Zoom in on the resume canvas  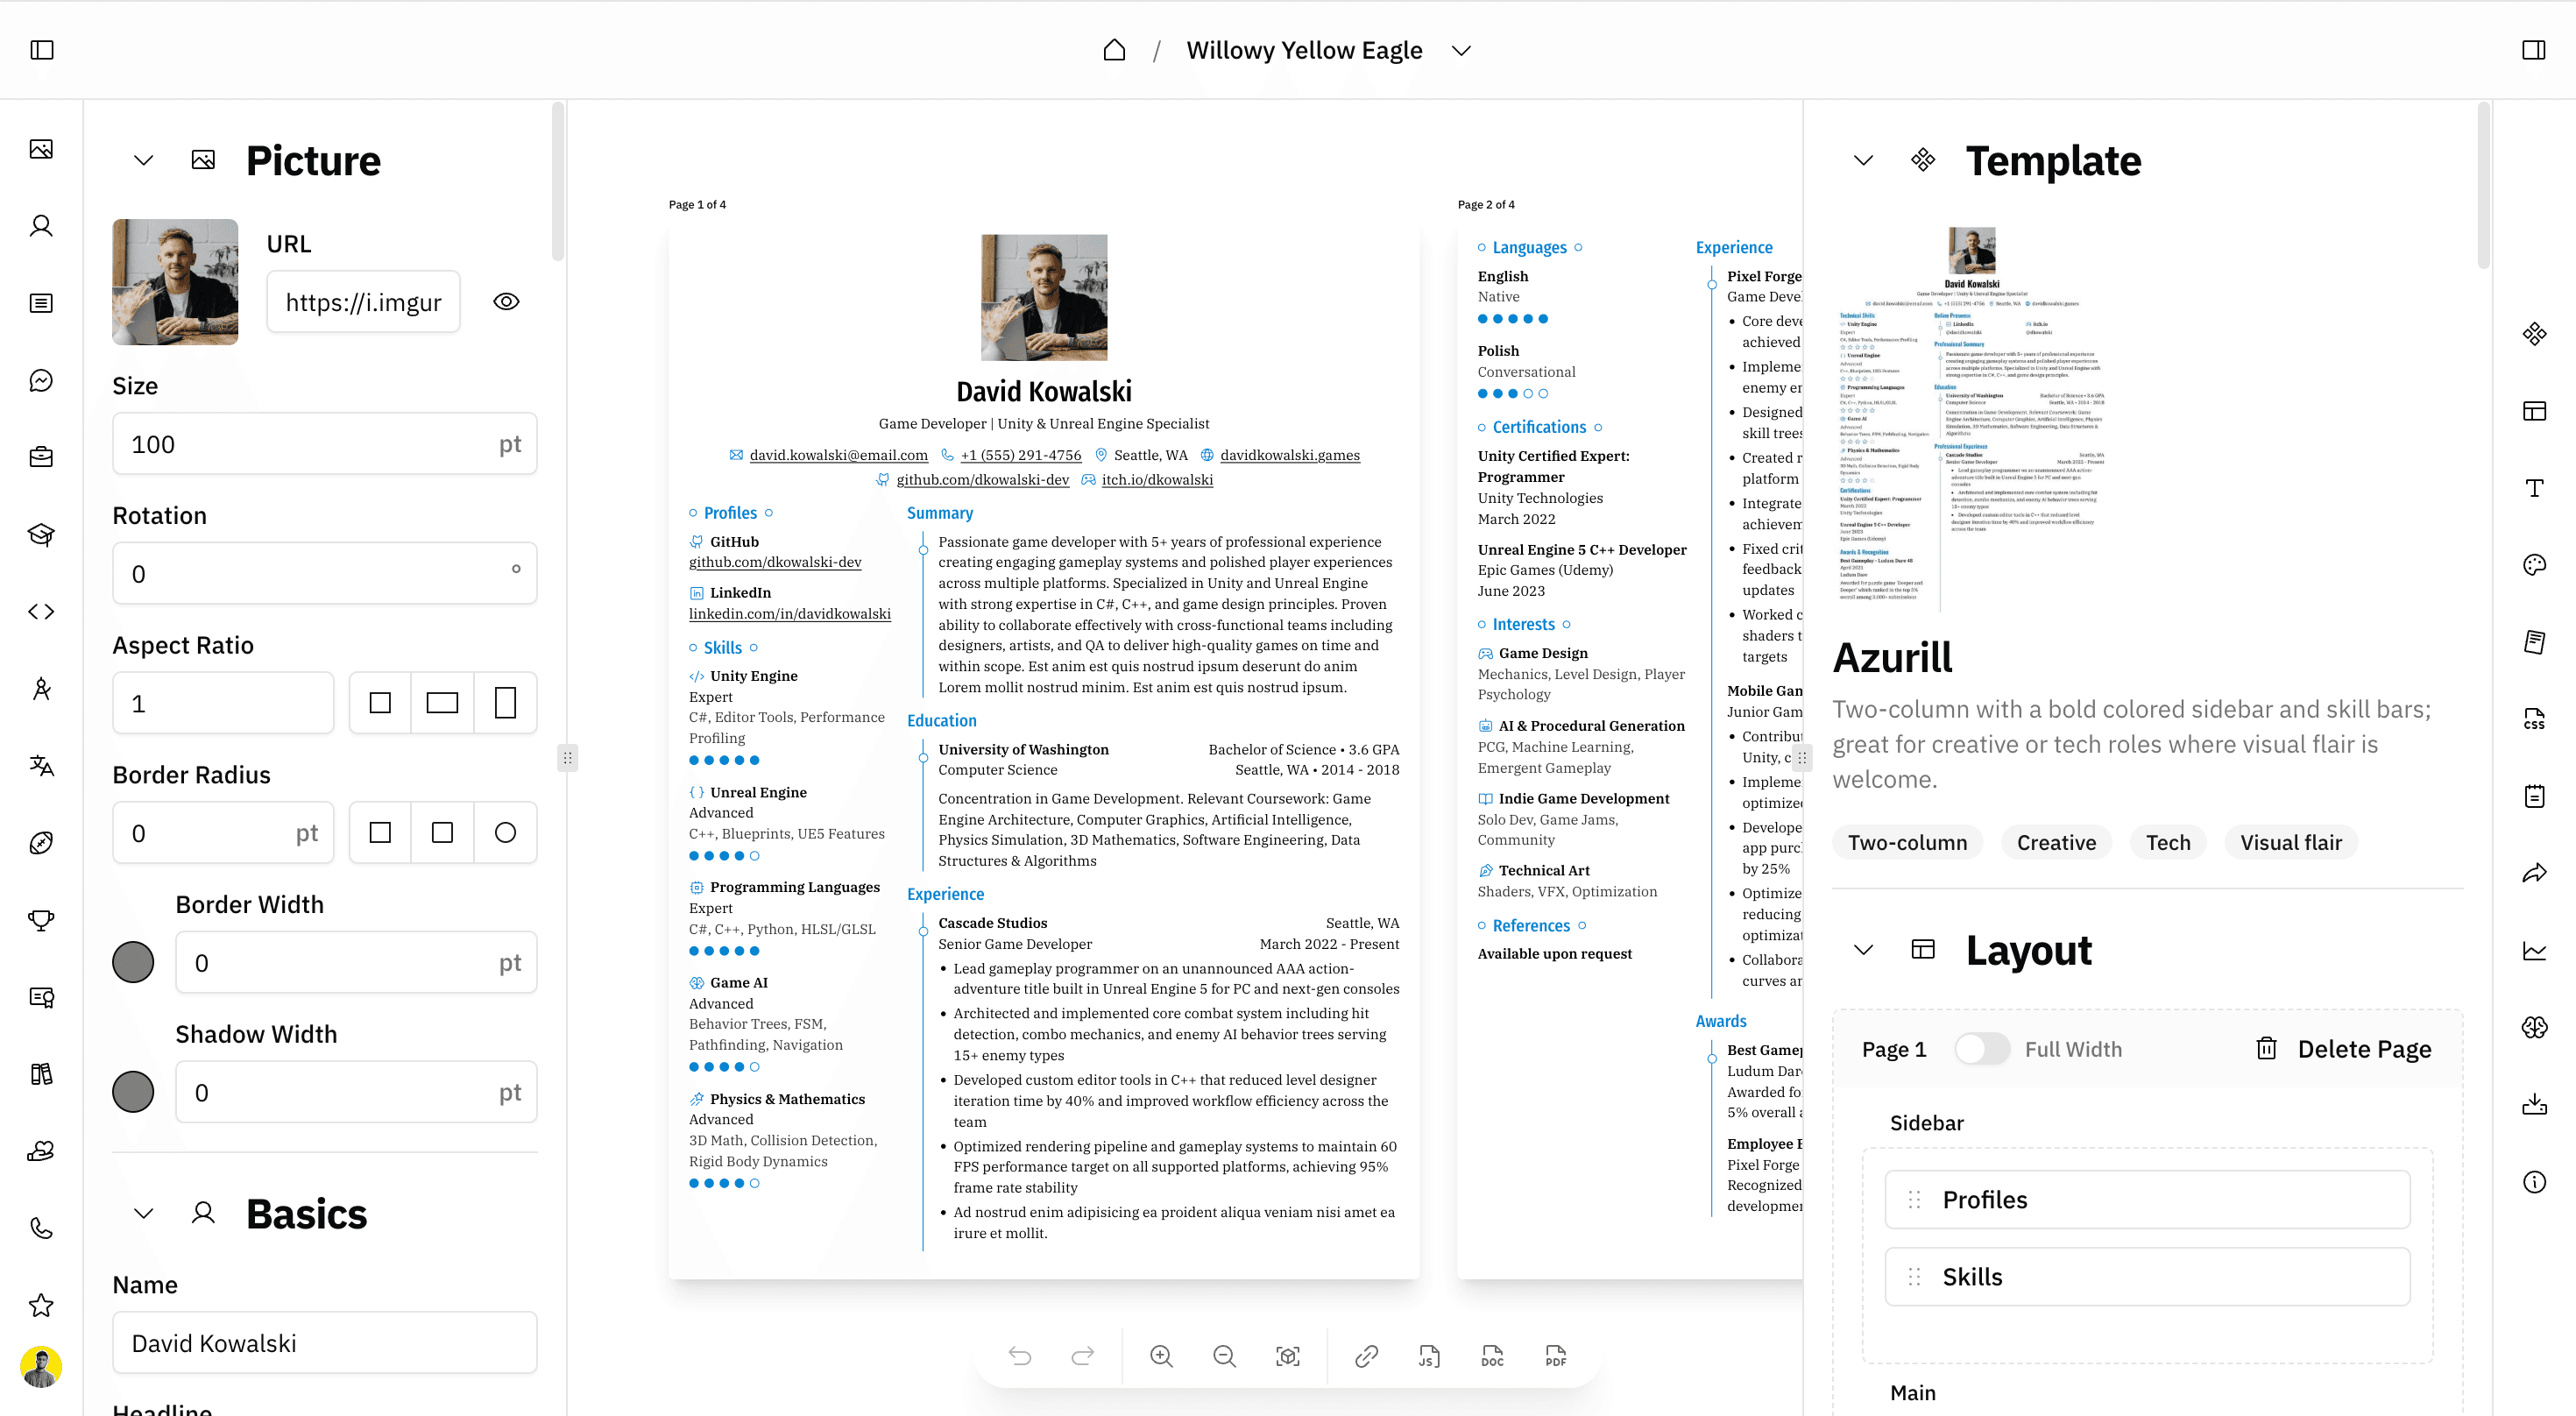tap(1161, 1356)
